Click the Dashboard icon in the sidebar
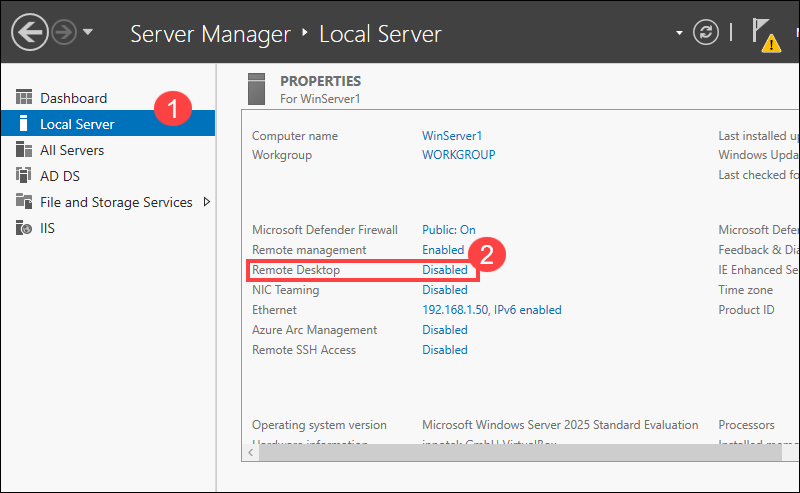Viewport: 800px width, 493px height. [x=24, y=98]
